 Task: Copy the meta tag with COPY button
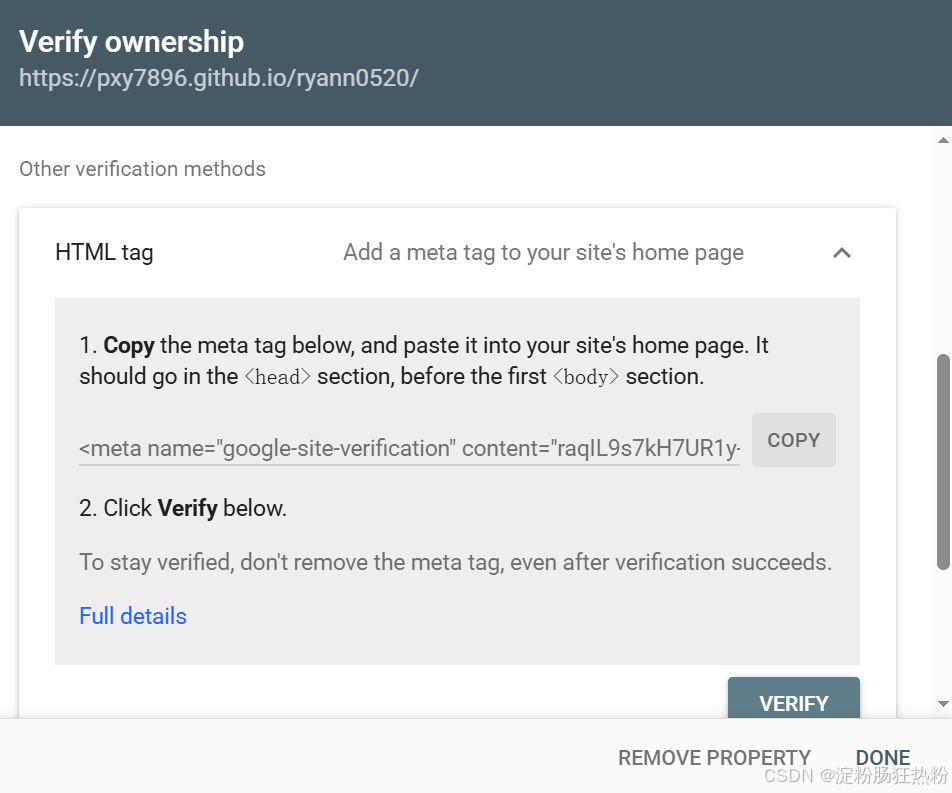click(794, 440)
